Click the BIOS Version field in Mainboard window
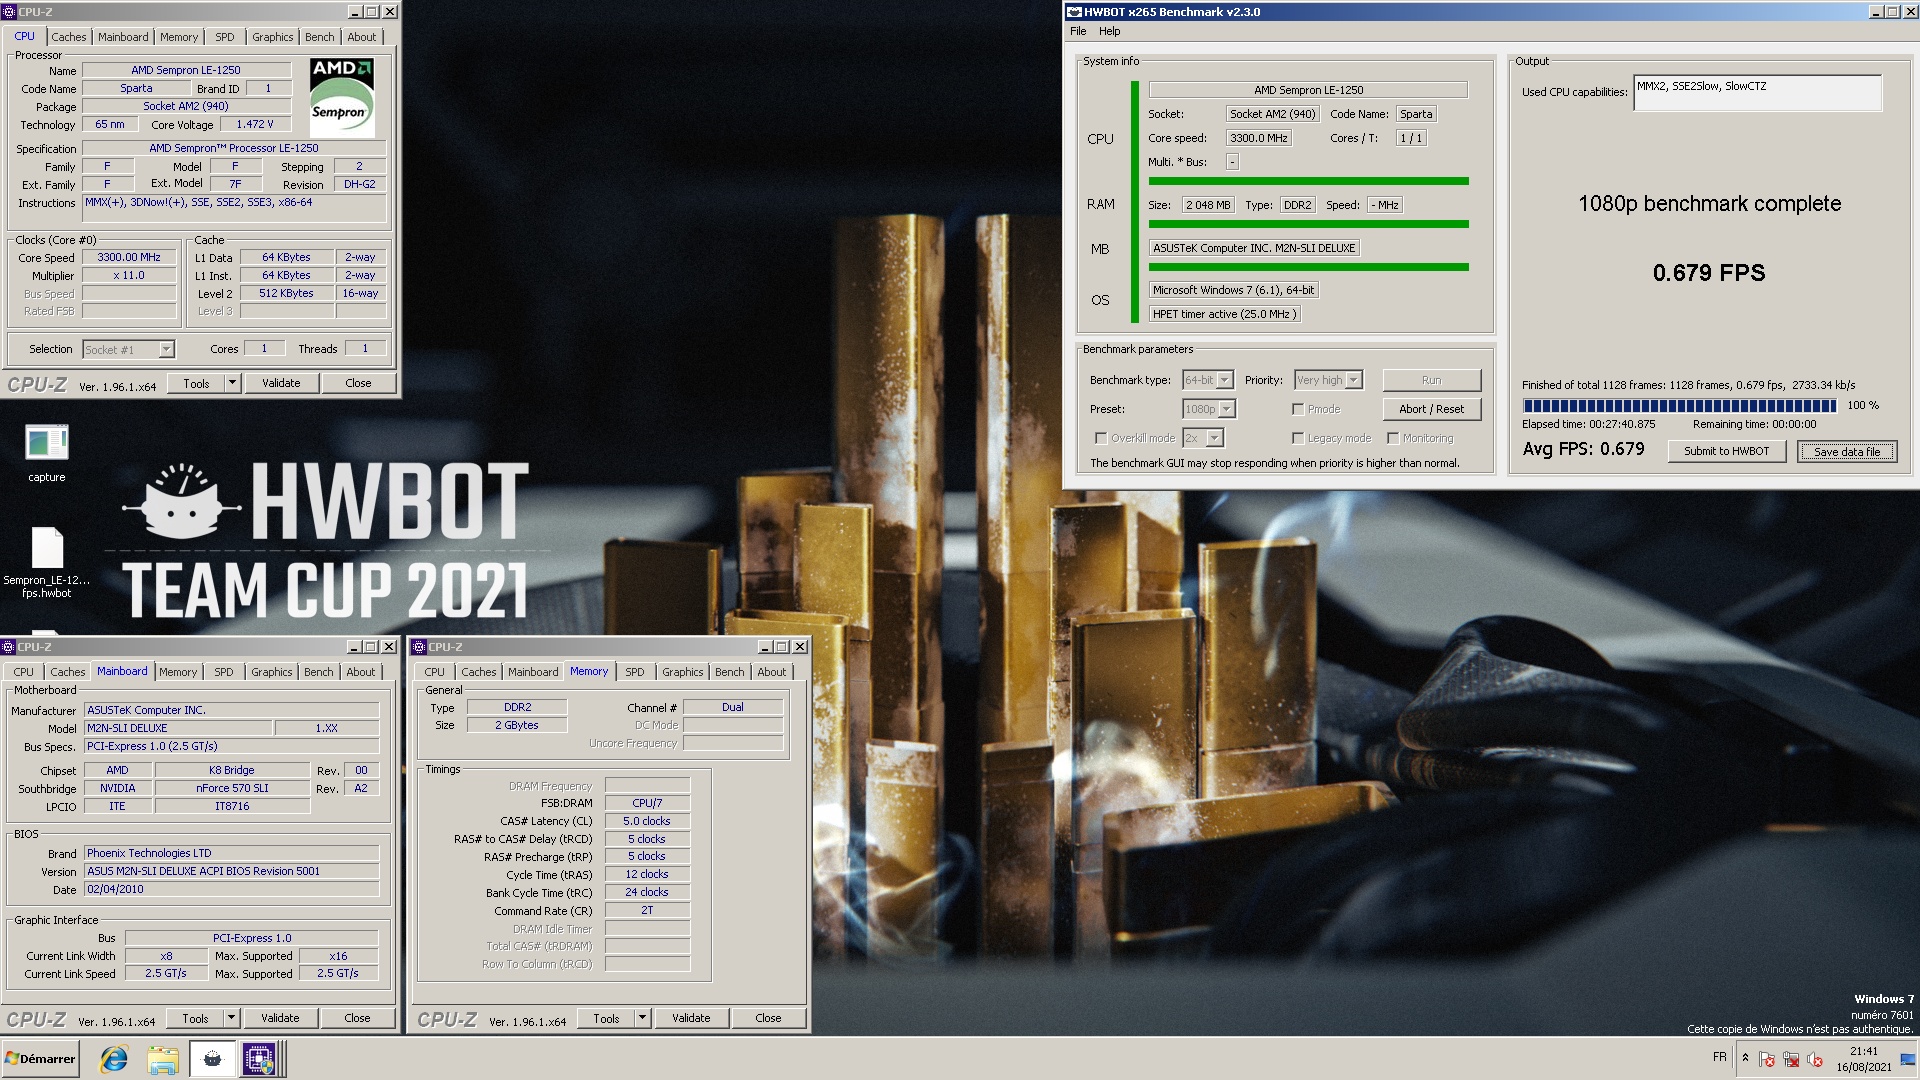This screenshot has height=1080, width=1920. click(232, 871)
